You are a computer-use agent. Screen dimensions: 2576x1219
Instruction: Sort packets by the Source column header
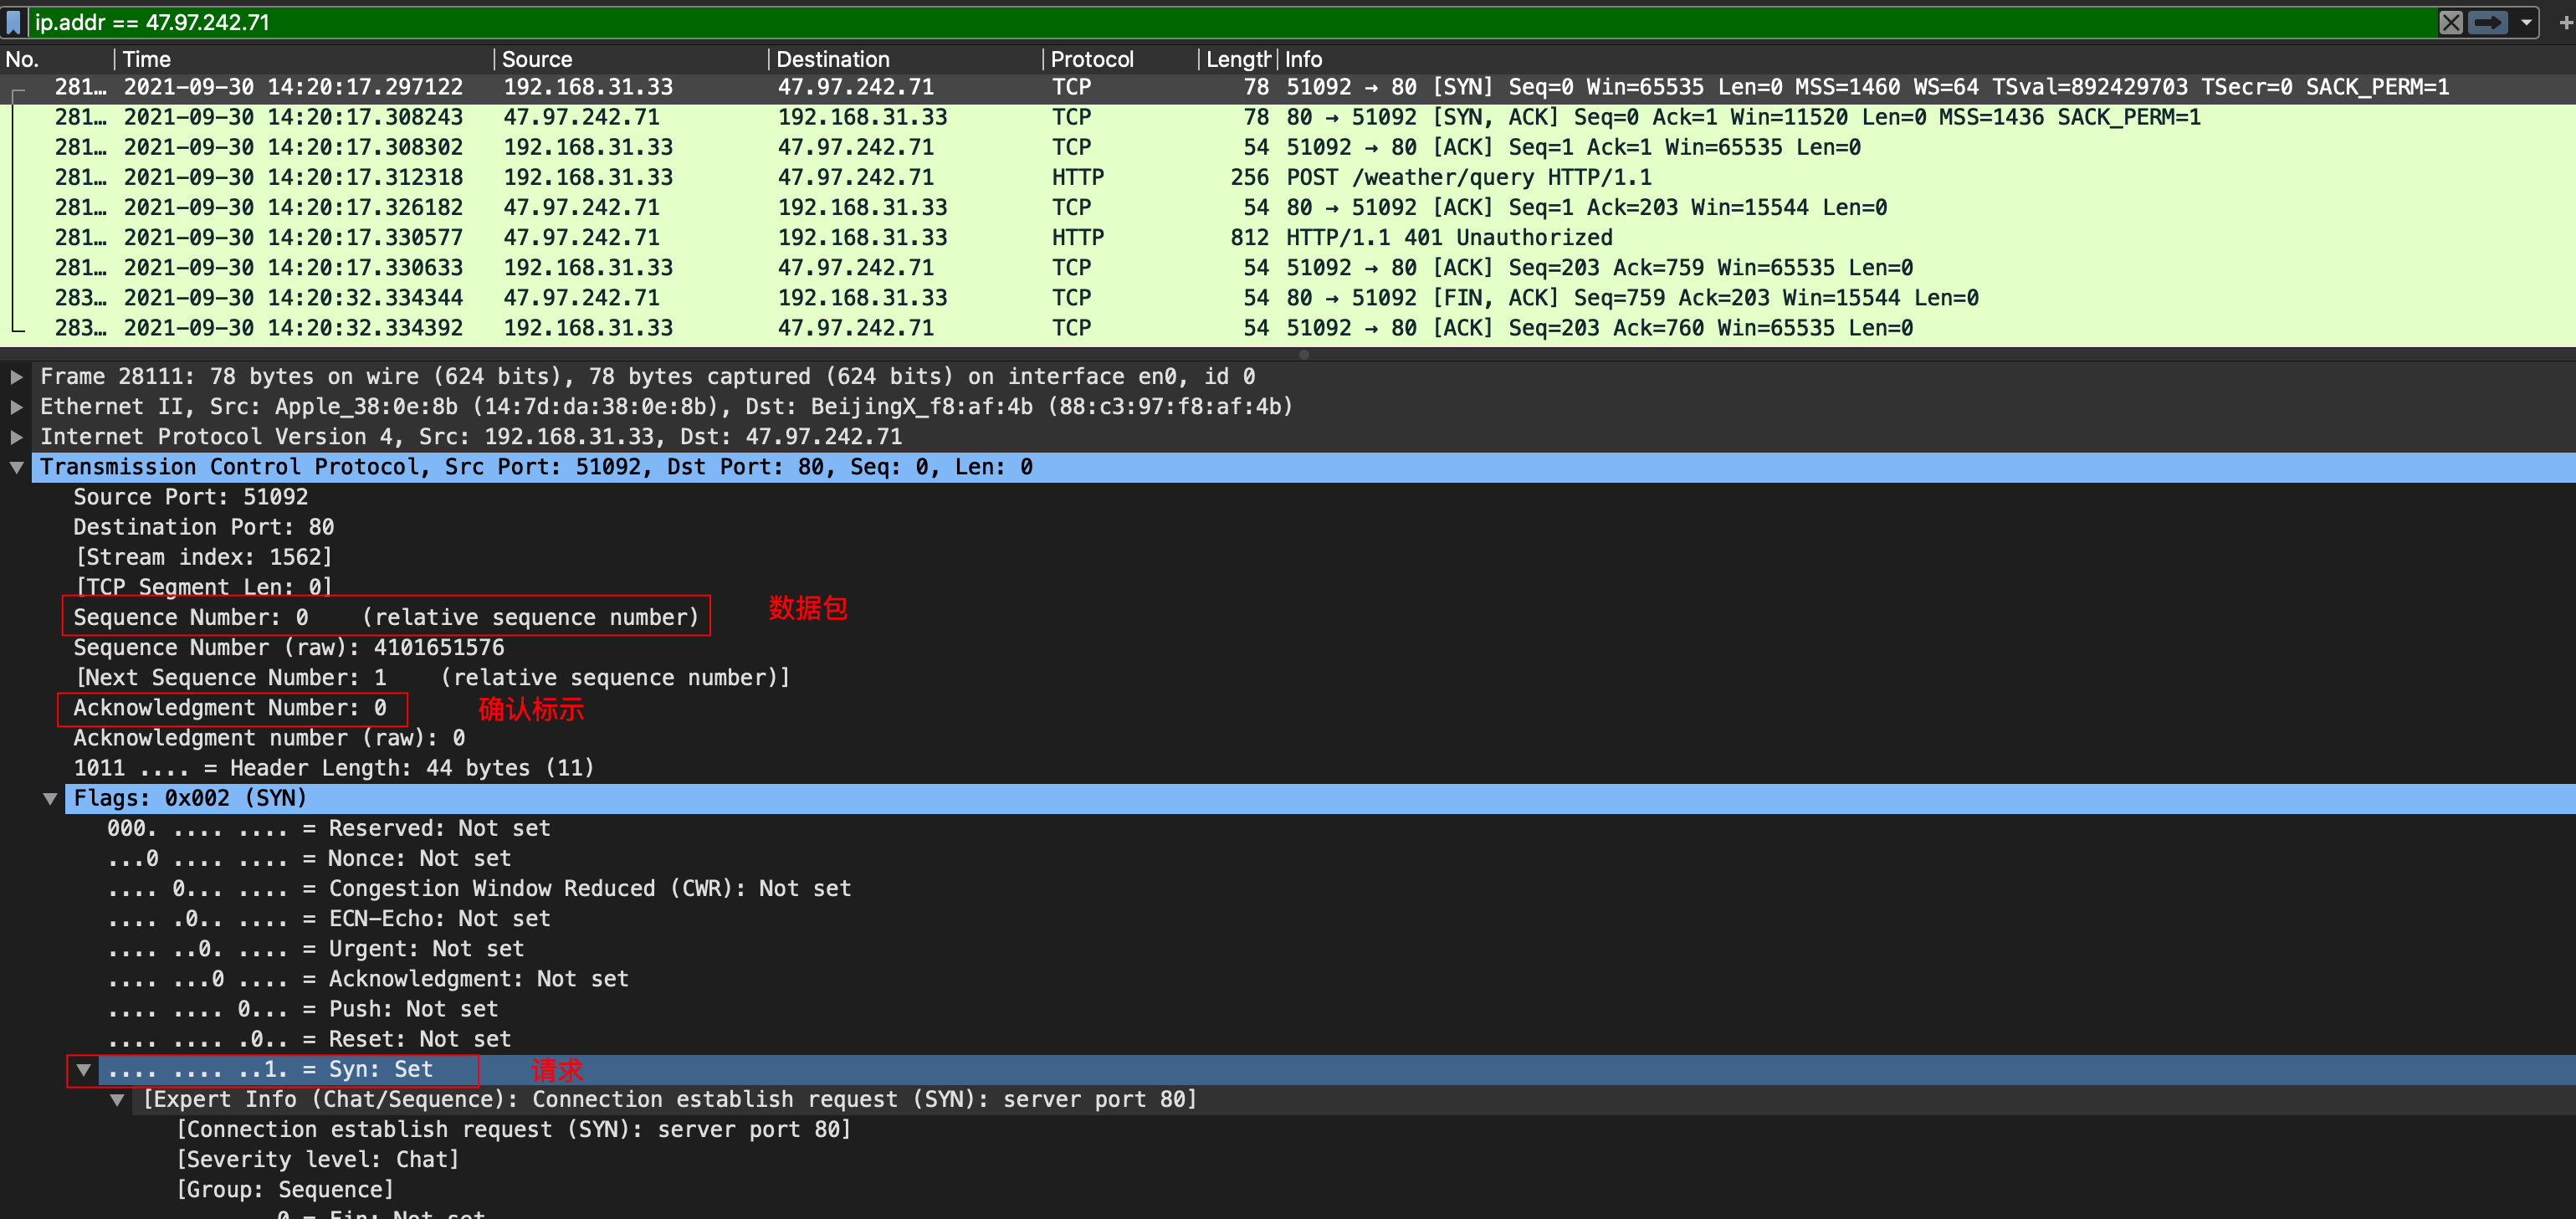click(632, 59)
